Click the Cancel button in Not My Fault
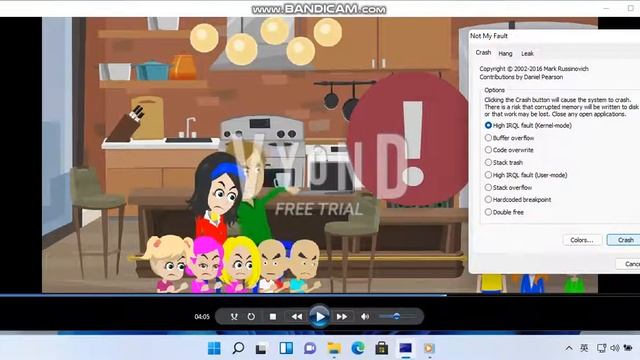The image size is (640, 360). (628, 264)
